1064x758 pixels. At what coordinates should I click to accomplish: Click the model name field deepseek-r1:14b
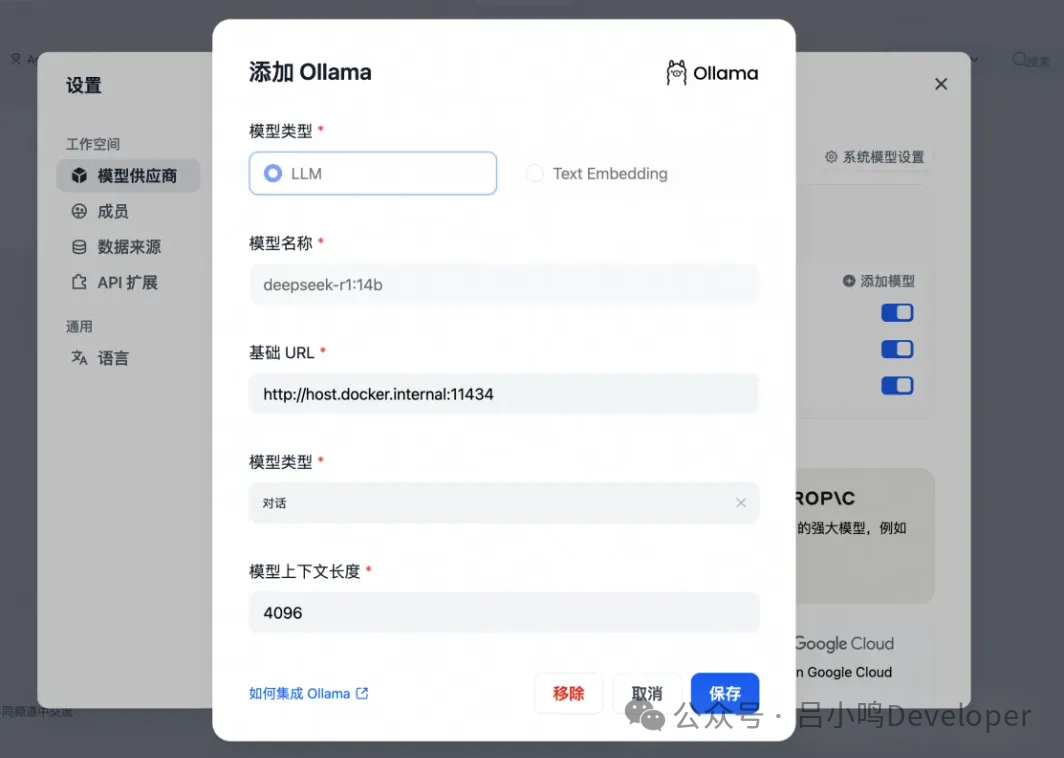[x=504, y=284]
